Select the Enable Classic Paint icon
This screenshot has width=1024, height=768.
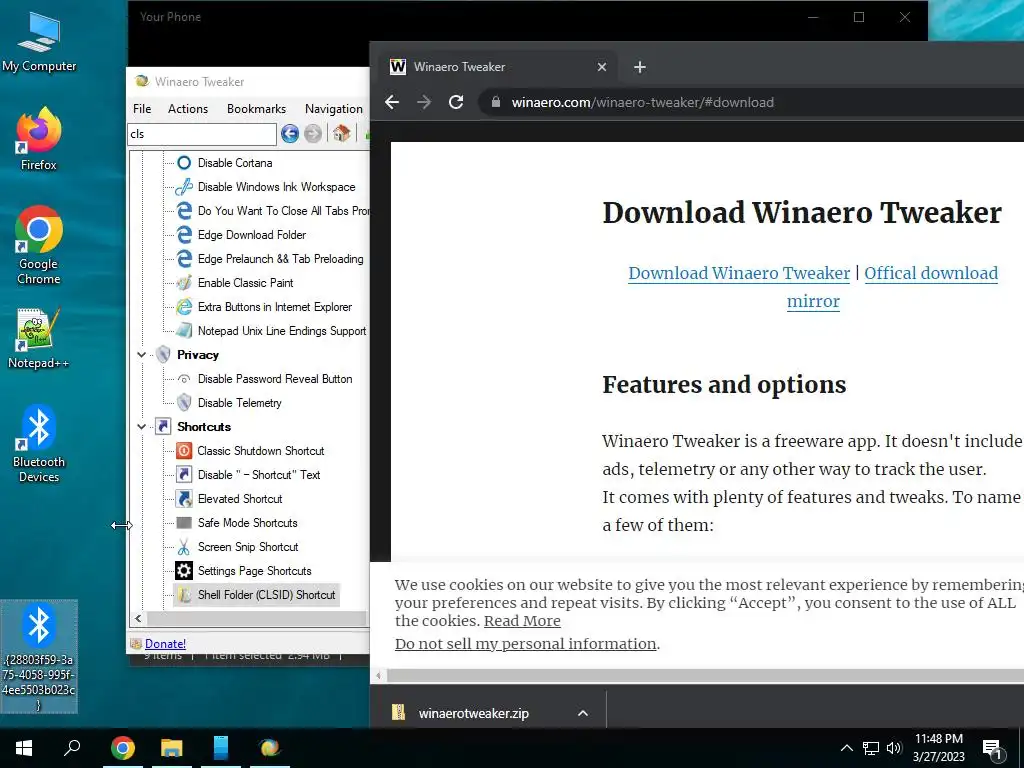(x=184, y=283)
